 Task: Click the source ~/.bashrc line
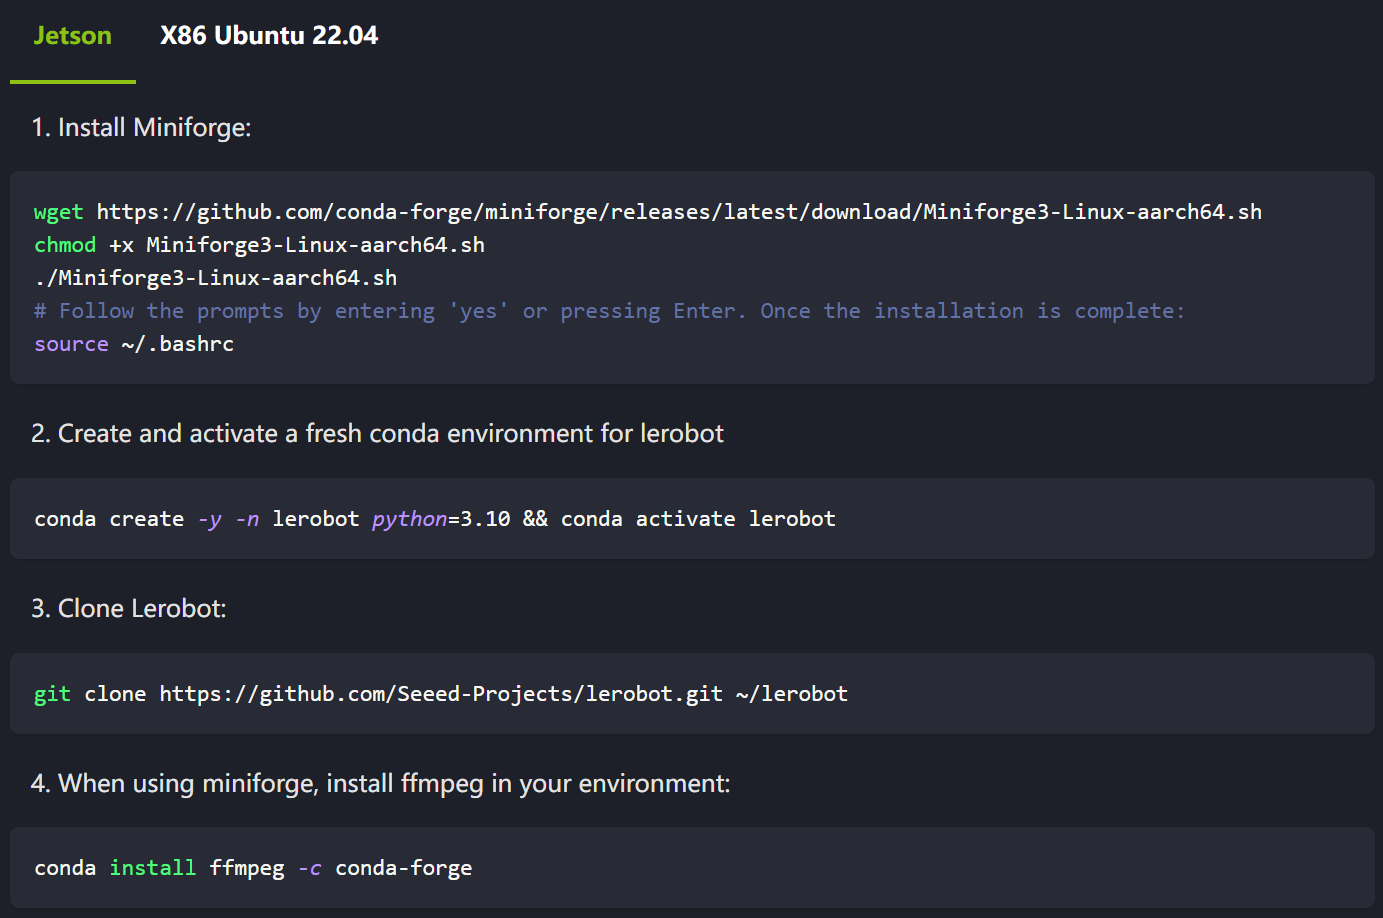coord(134,344)
